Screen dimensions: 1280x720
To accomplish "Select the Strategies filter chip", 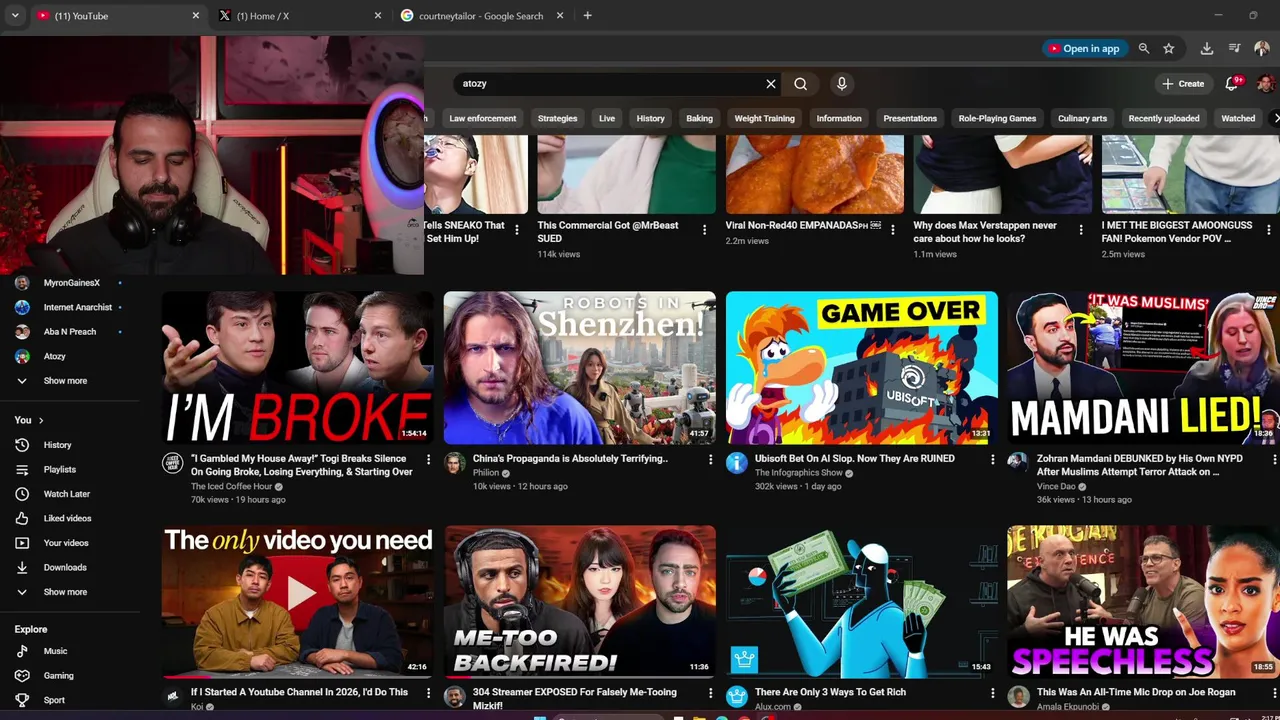I will pos(557,118).
